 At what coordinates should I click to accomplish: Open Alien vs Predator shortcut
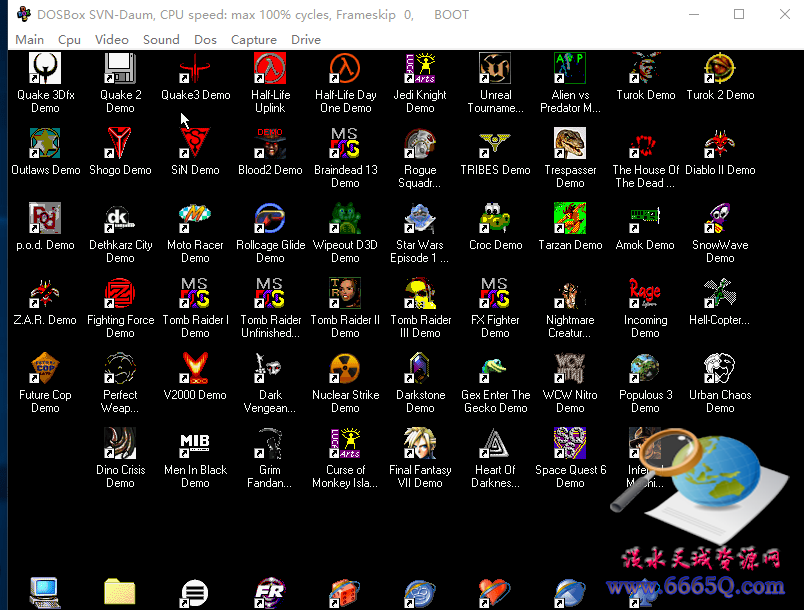tap(570, 68)
